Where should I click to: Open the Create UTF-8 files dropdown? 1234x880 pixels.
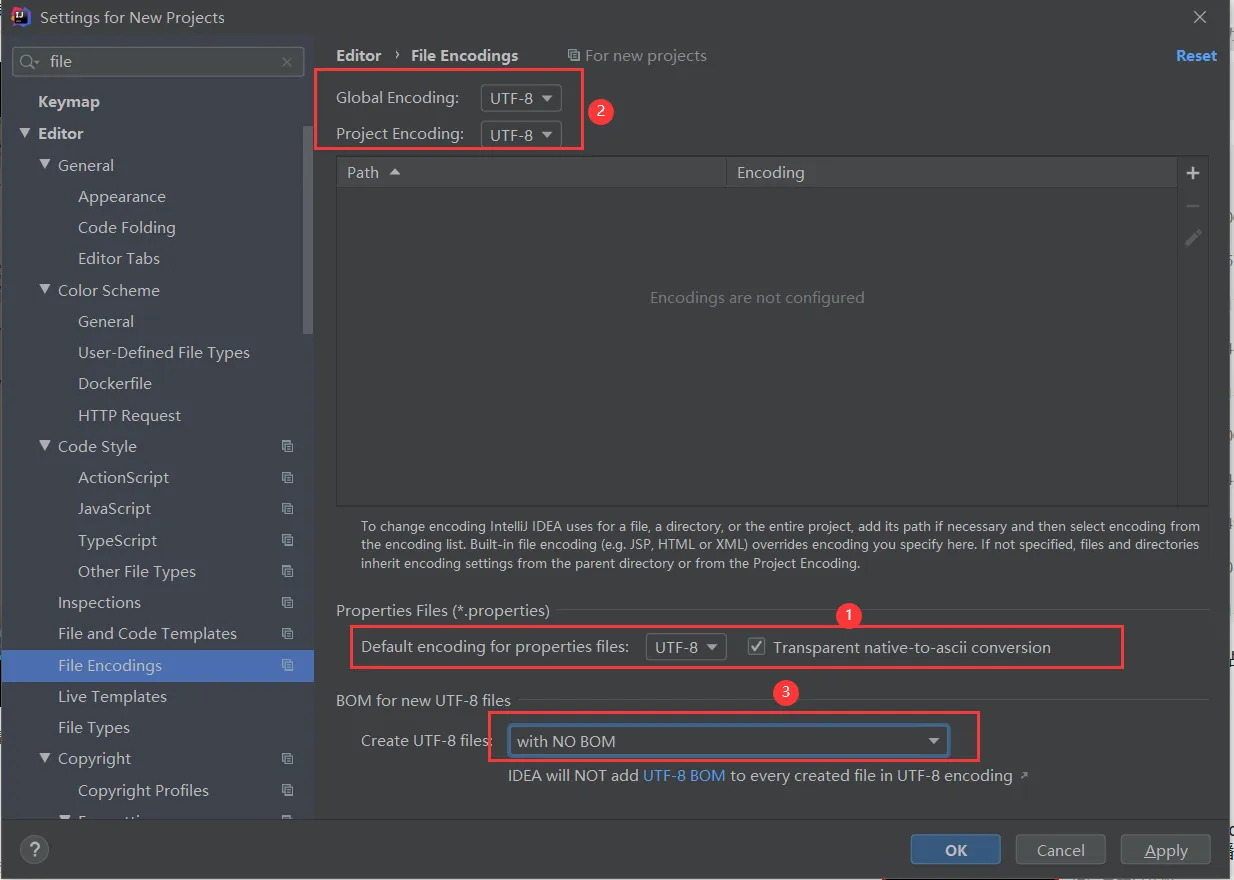(x=728, y=741)
